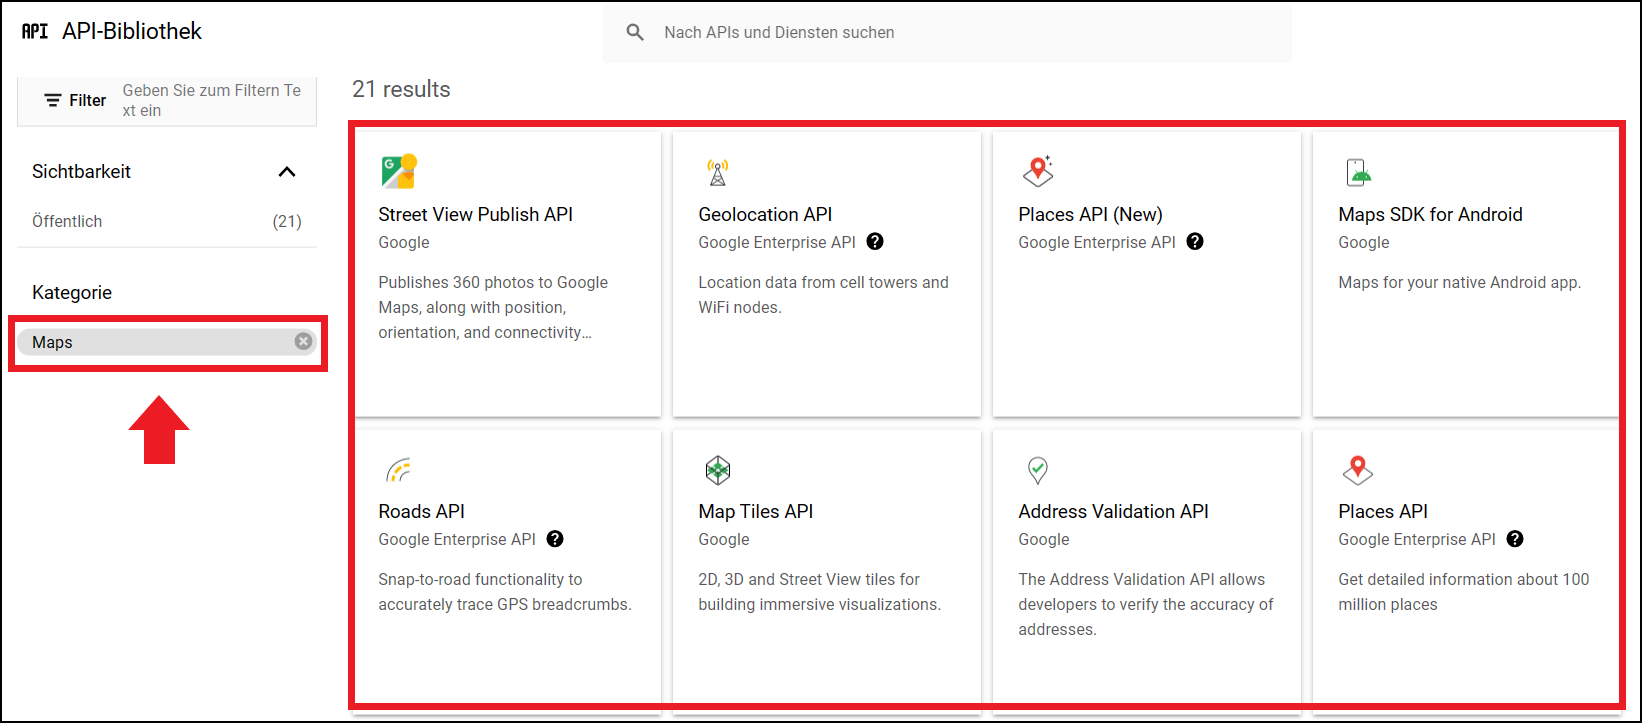Click the help icon on the Places API (New) card
Viewport: 1642px width, 723px height.
tap(1195, 242)
